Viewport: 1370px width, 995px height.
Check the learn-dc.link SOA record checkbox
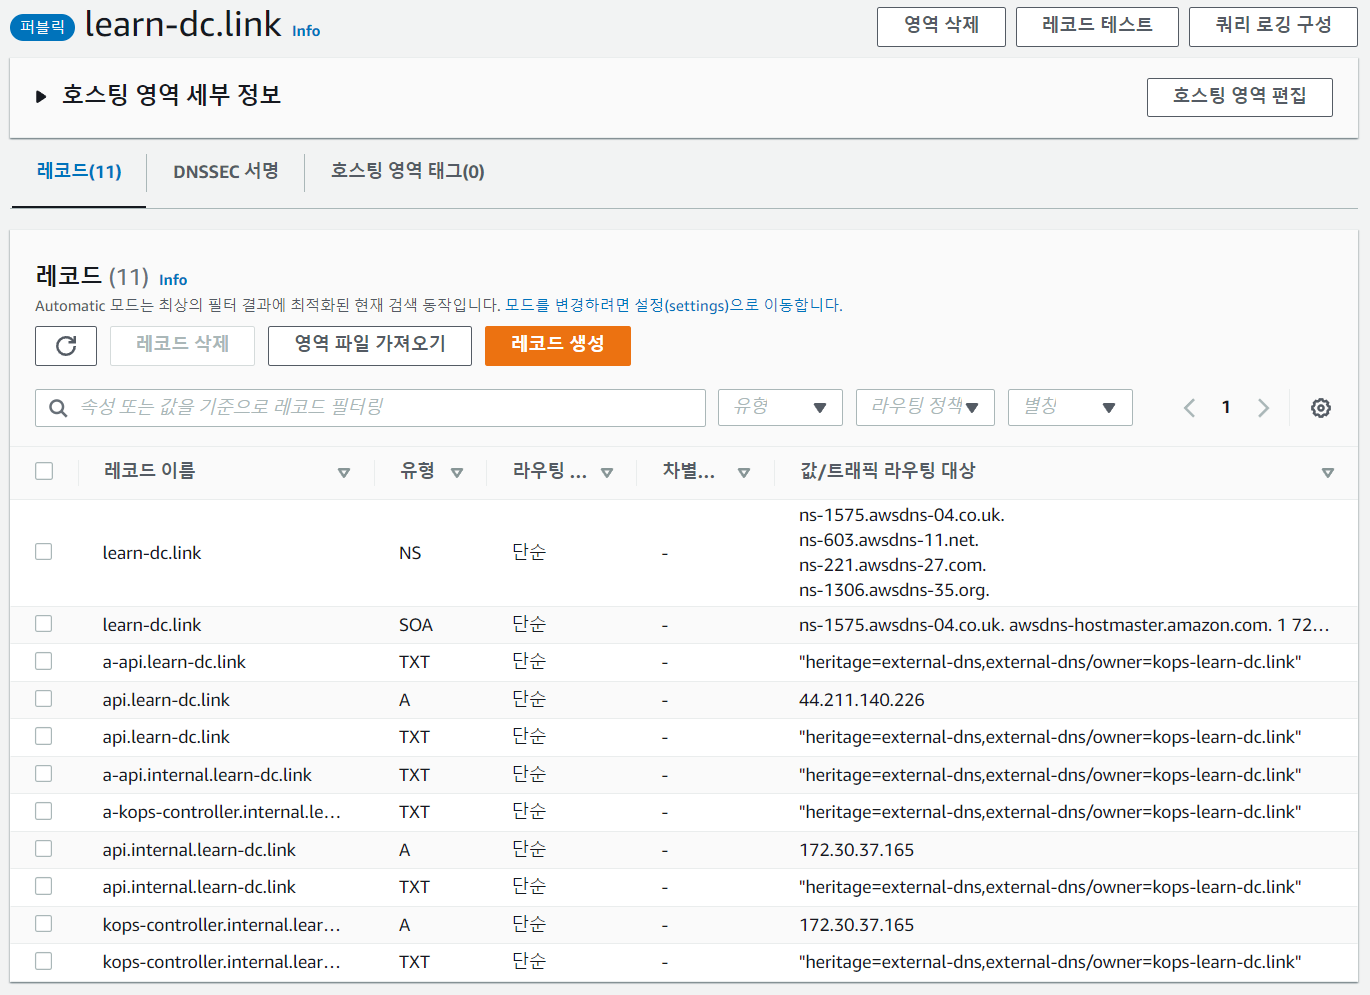pos(44,624)
